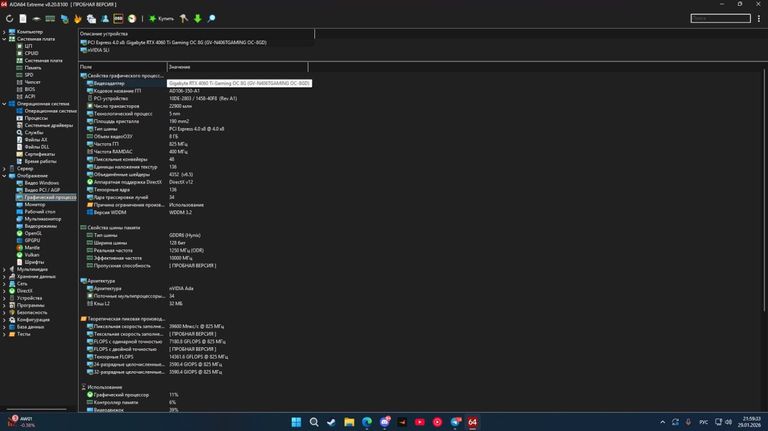Viewport: 768px width, 431px height.
Task: Select the Ширина шины row
Action: [x=110, y=243]
